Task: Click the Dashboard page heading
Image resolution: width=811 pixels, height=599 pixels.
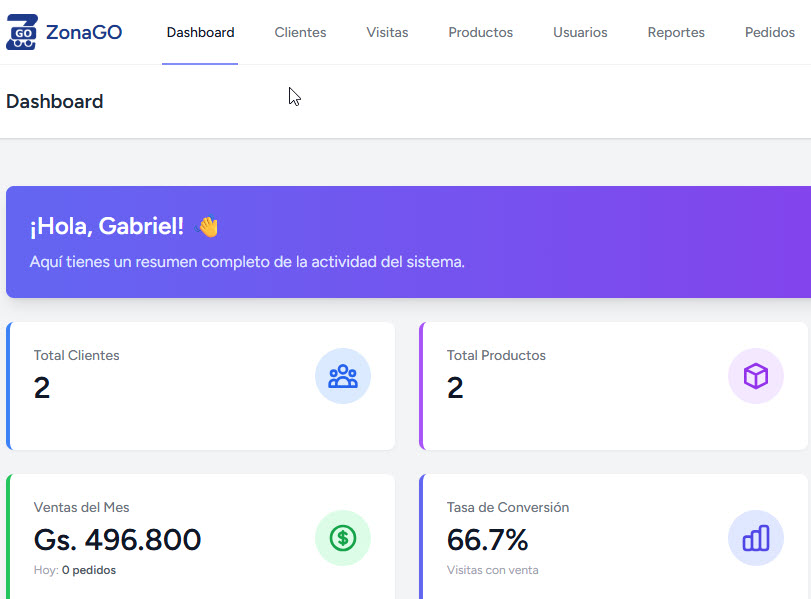Action: [x=54, y=101]
